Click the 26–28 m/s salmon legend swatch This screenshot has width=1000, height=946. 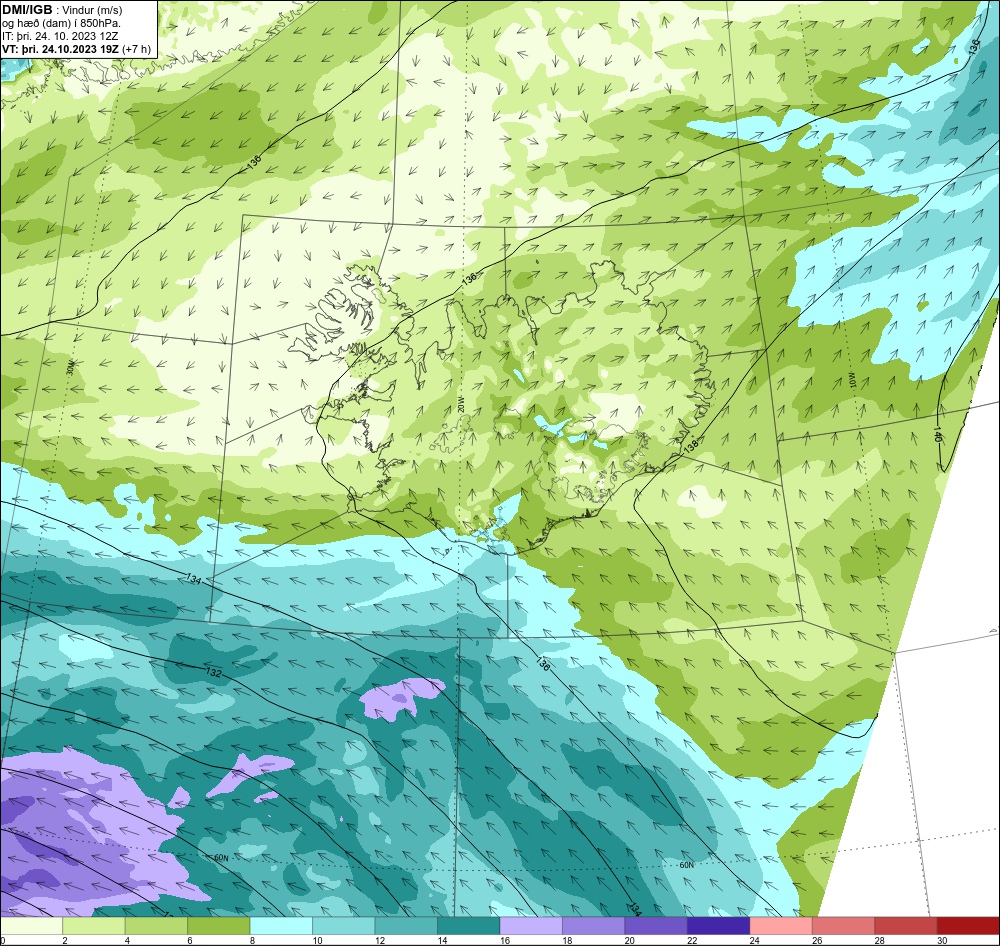point(844,926)
